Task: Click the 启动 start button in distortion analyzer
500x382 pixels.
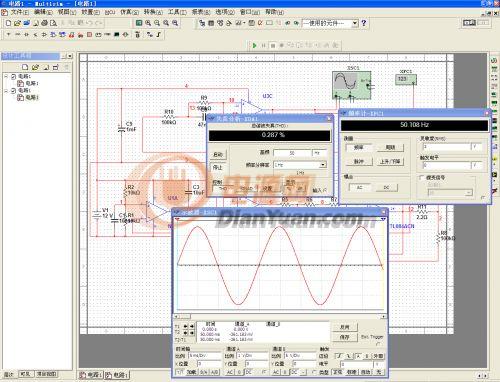Action: [218, 155]
